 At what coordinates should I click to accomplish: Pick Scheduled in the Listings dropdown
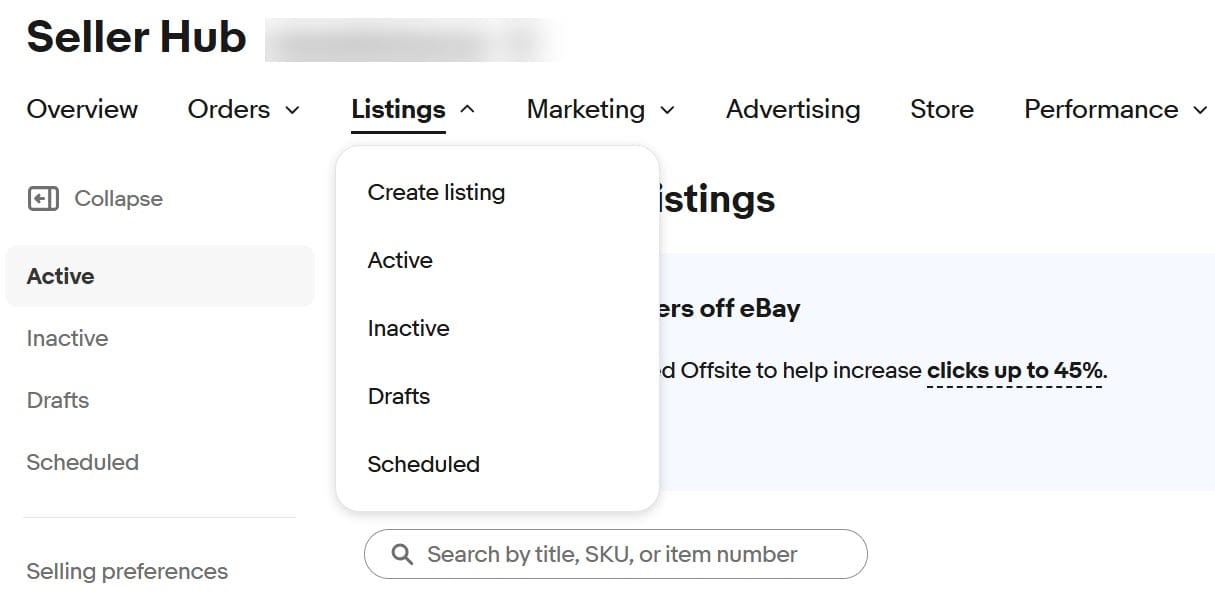point(423,464)
